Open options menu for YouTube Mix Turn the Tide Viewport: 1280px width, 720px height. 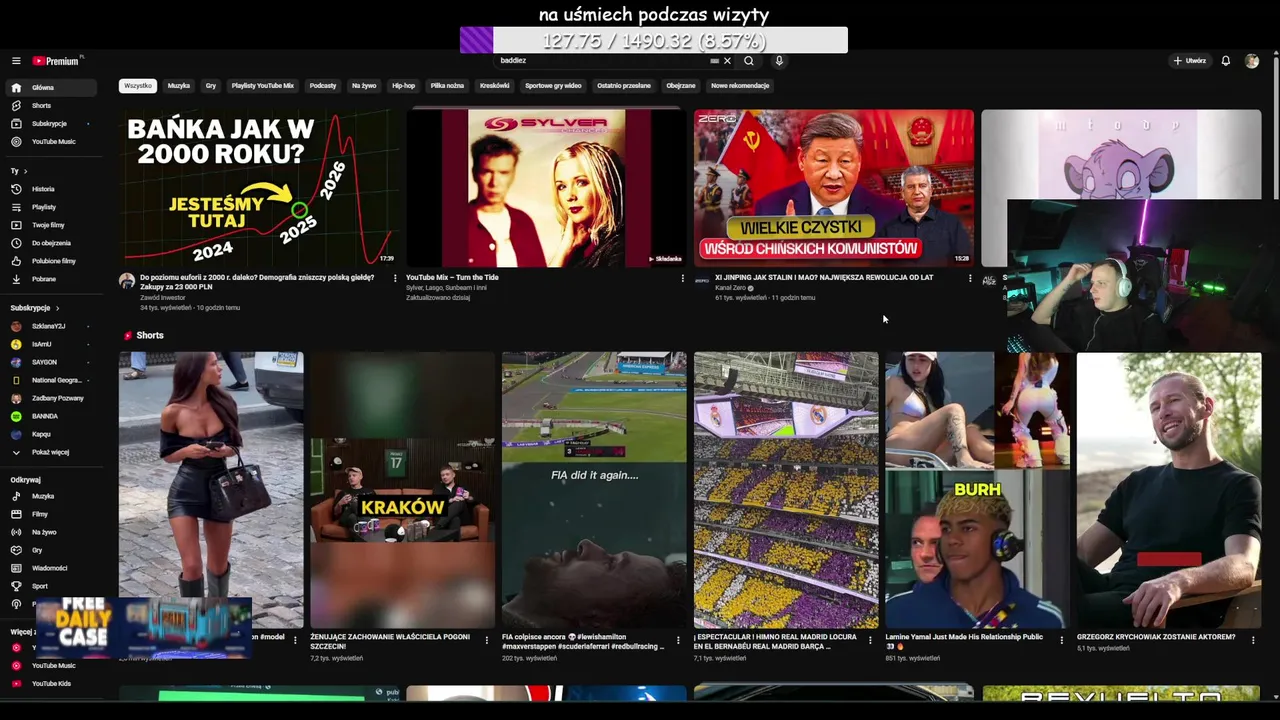683,278
